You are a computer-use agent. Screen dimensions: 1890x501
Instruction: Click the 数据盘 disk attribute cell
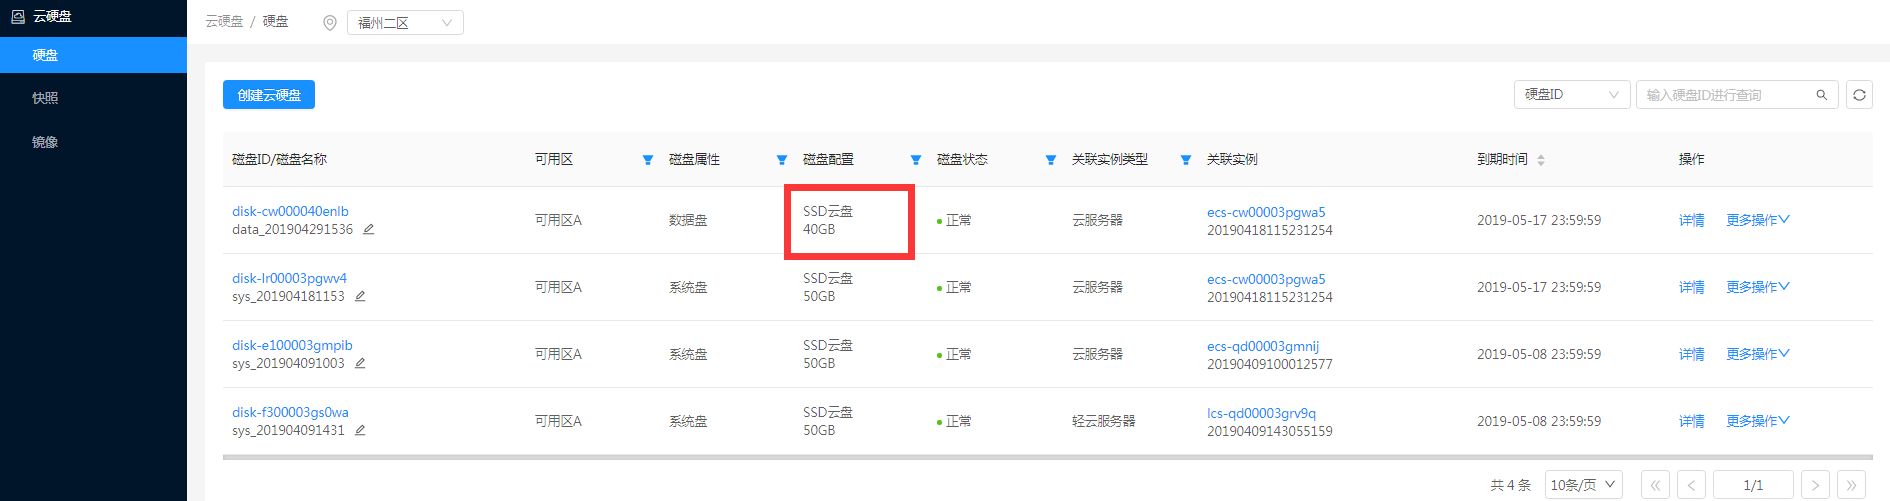[688, 220]
